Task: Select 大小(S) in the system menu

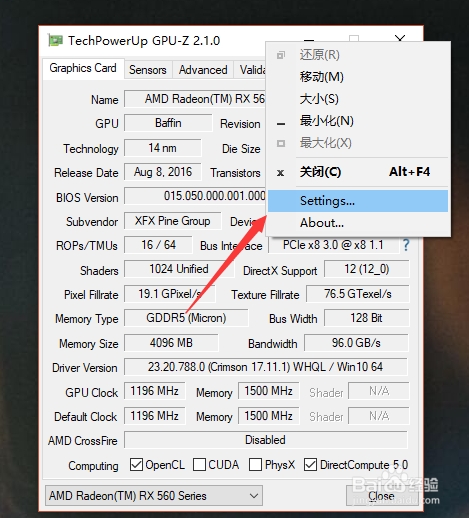Action: pyautogui.click(x=358, y=99)
